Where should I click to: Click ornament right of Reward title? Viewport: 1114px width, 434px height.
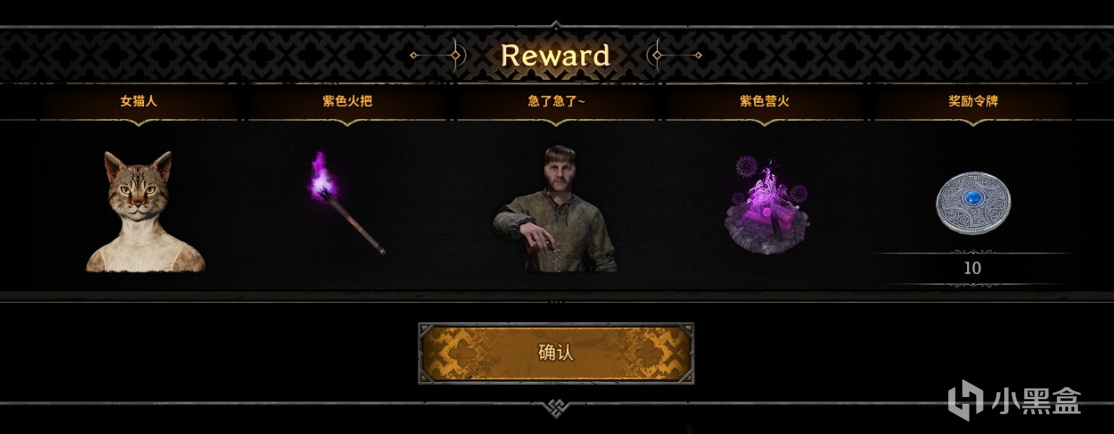click(674, 55)
